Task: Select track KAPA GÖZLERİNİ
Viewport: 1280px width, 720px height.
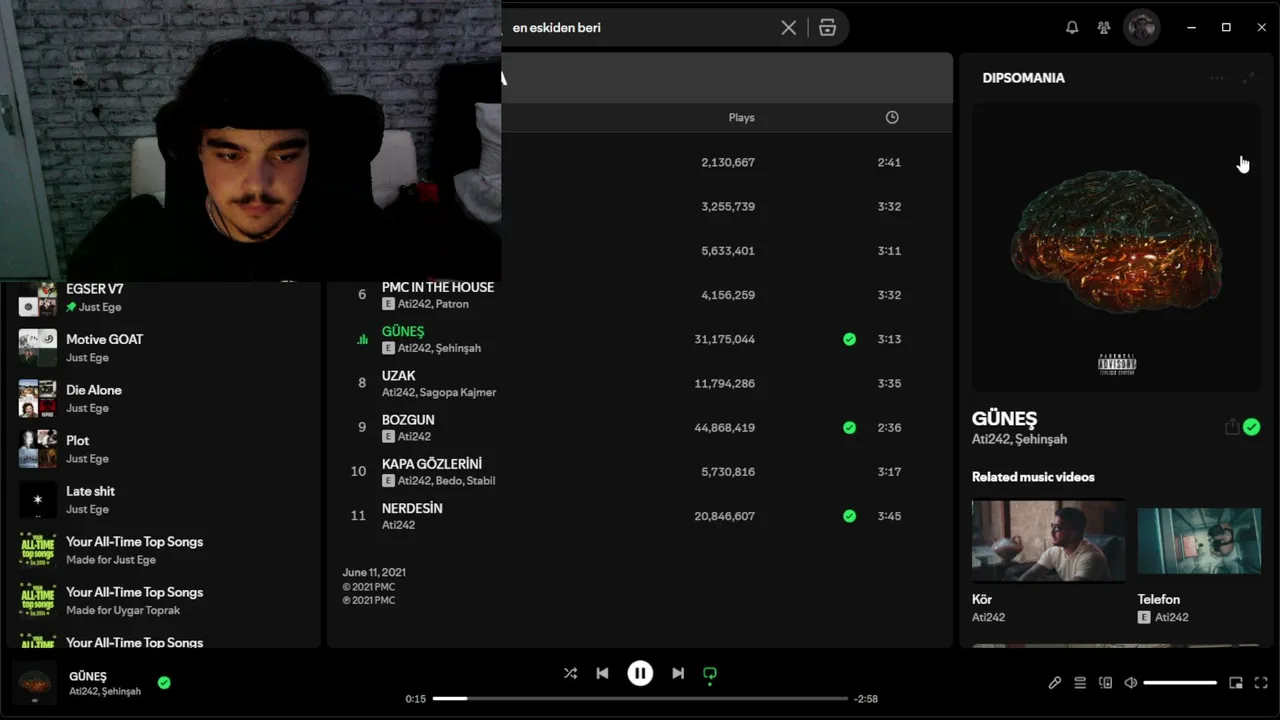Action: point(432,464)
